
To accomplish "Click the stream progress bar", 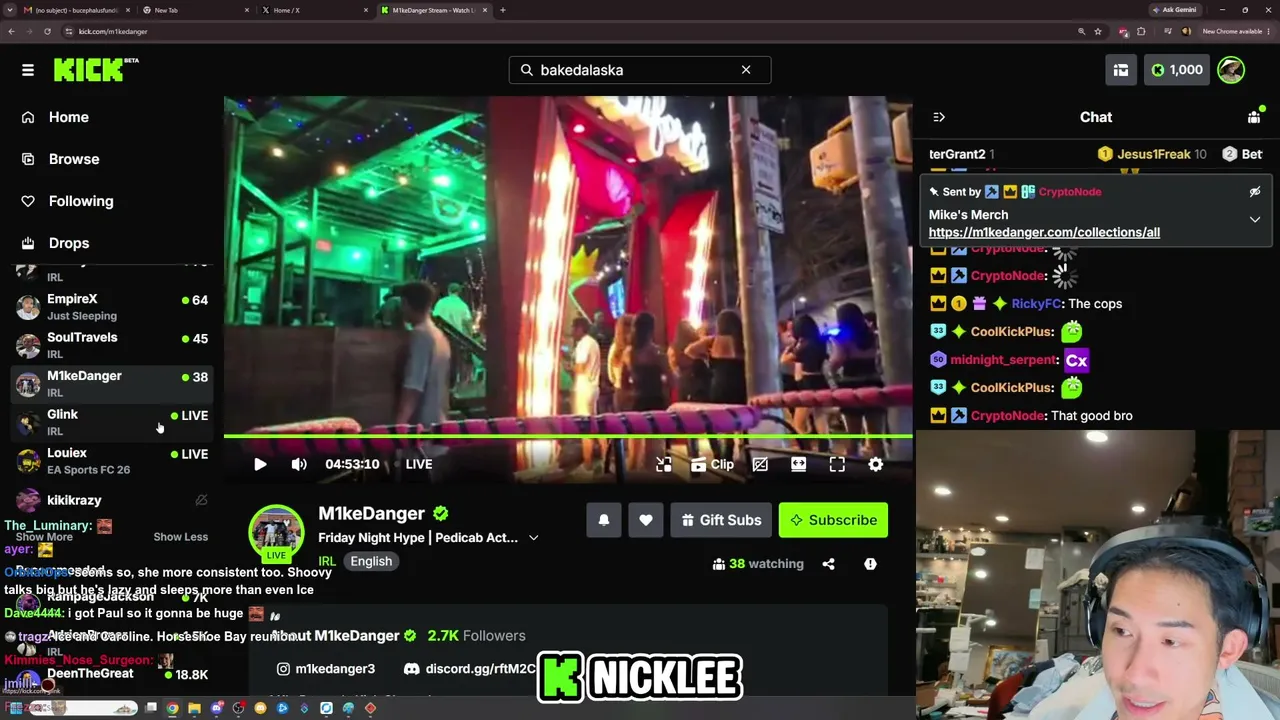I will [x=568, y=436].
